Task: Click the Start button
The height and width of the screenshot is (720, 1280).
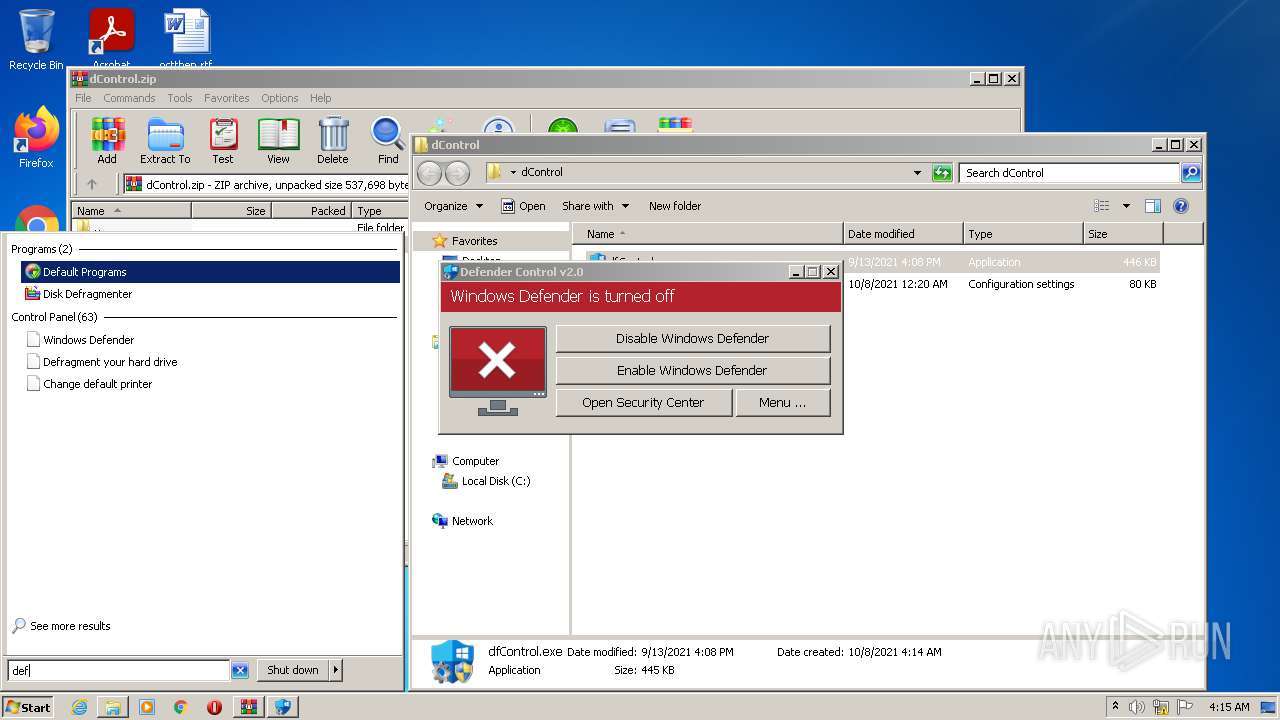Action: (x=28, y=707)
